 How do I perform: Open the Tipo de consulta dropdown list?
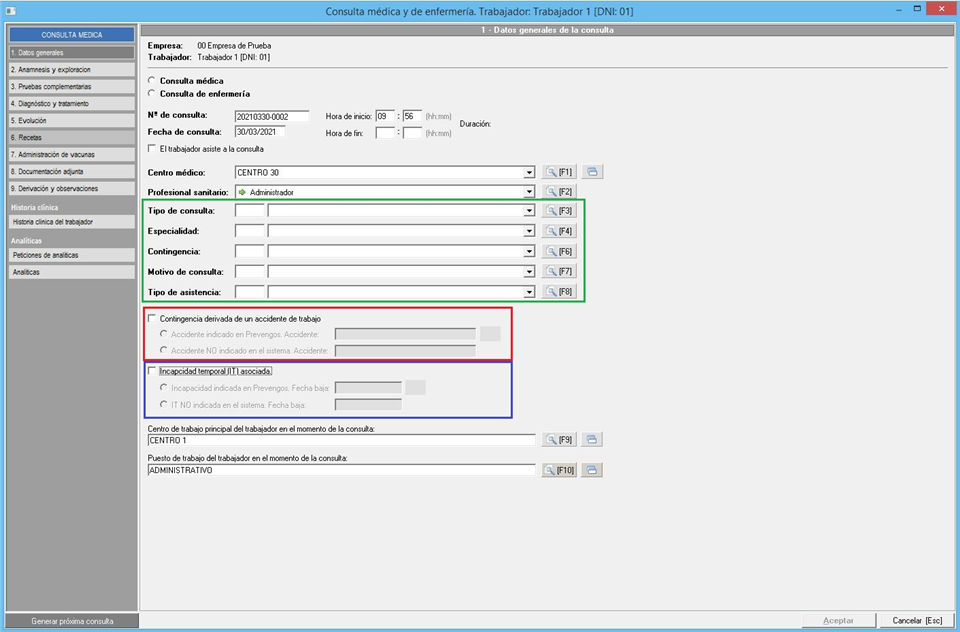(x=528, y=211)
